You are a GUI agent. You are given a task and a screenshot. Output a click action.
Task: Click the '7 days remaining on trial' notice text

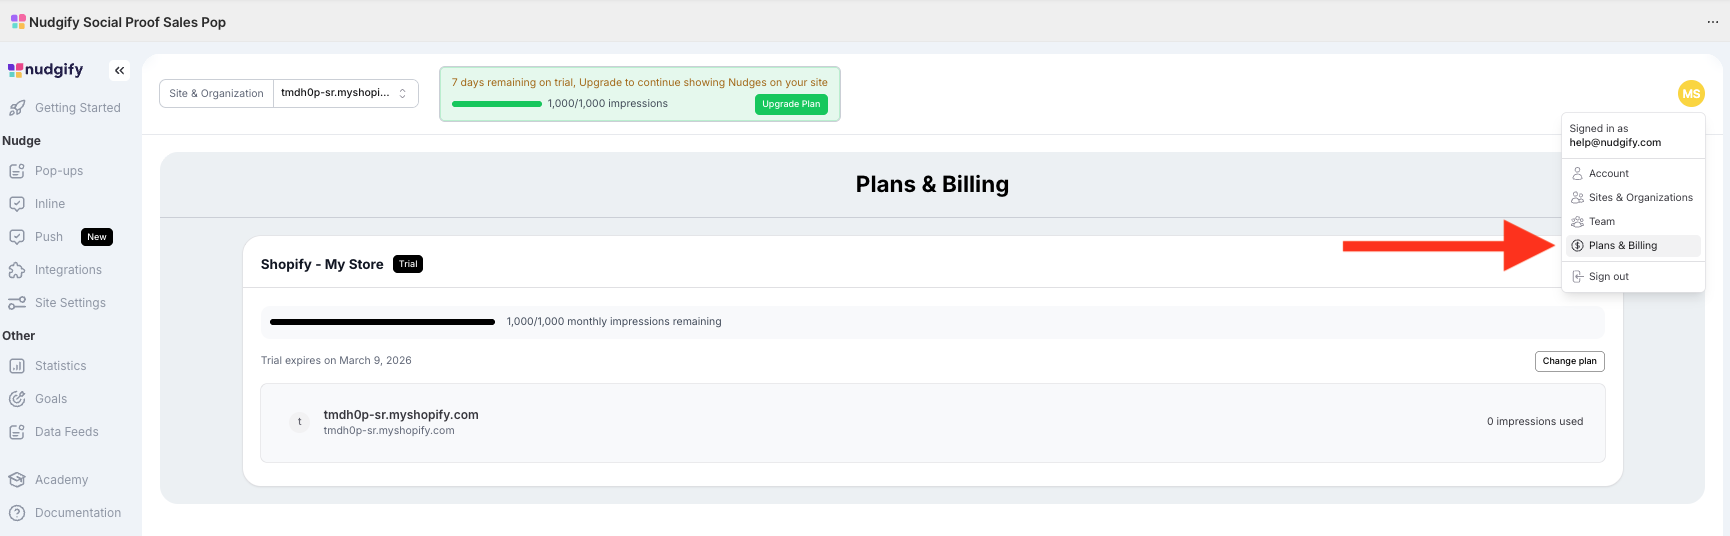[x=639, y=83]
